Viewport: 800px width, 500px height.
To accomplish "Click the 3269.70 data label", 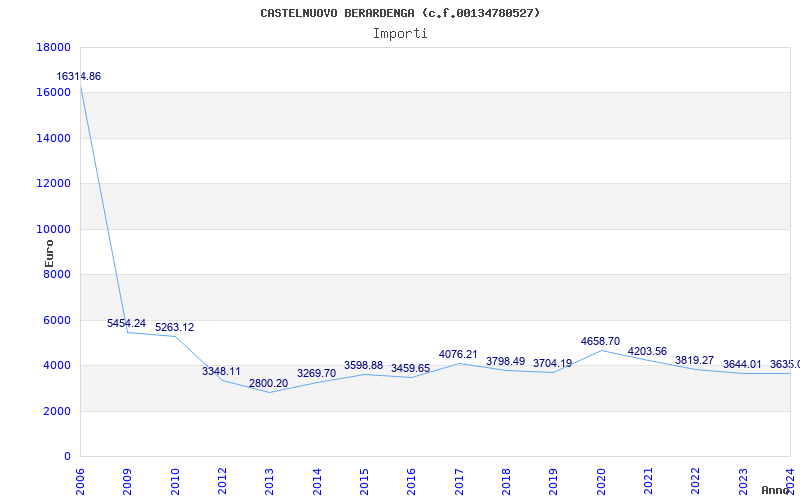I will [x=316, y=373].
